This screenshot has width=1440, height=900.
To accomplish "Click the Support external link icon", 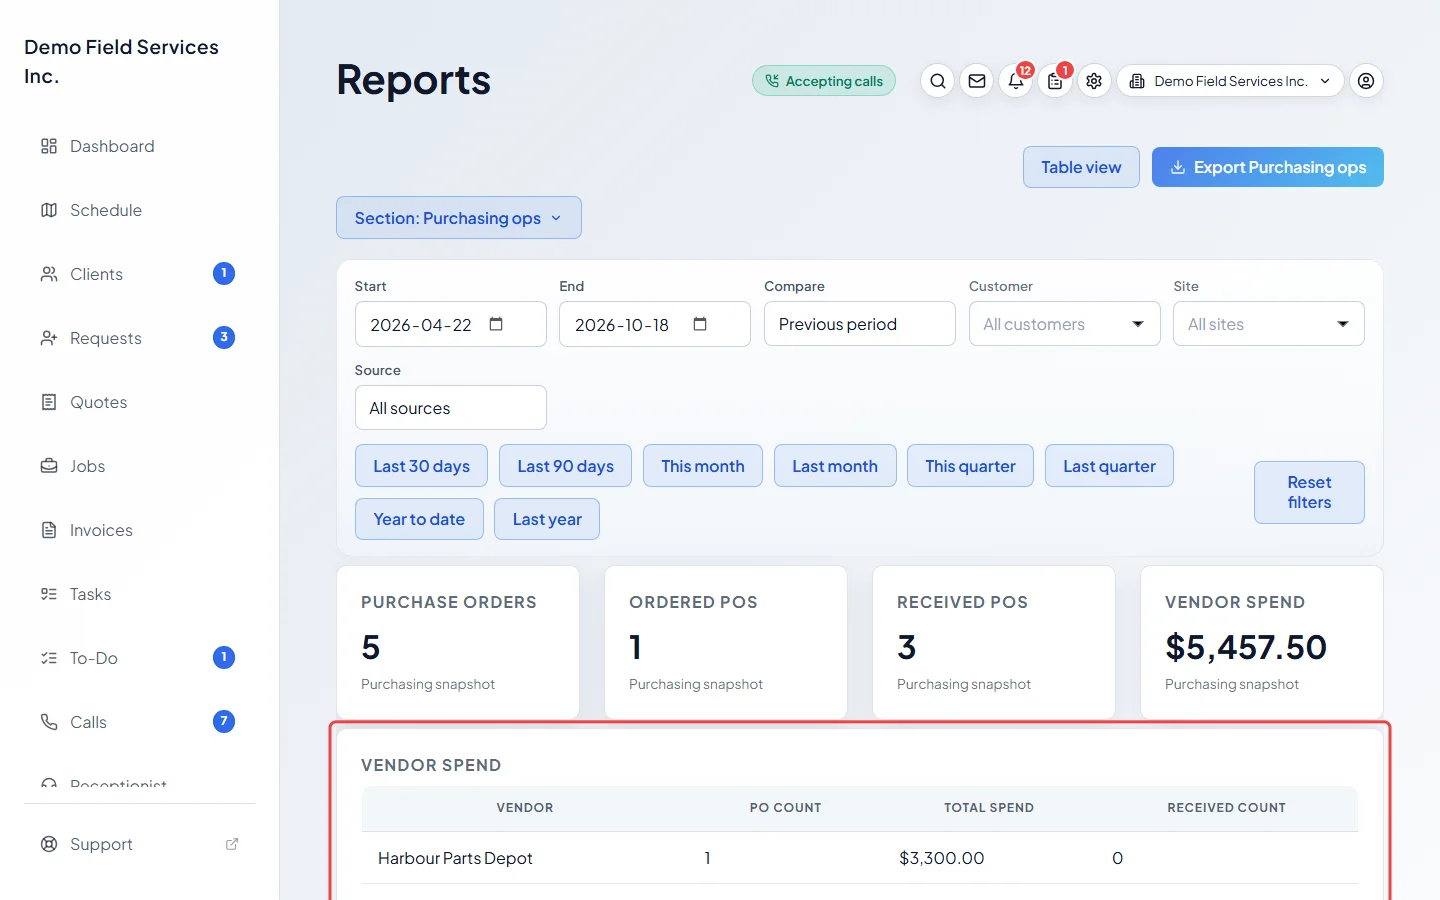I will tap(232, 844).
